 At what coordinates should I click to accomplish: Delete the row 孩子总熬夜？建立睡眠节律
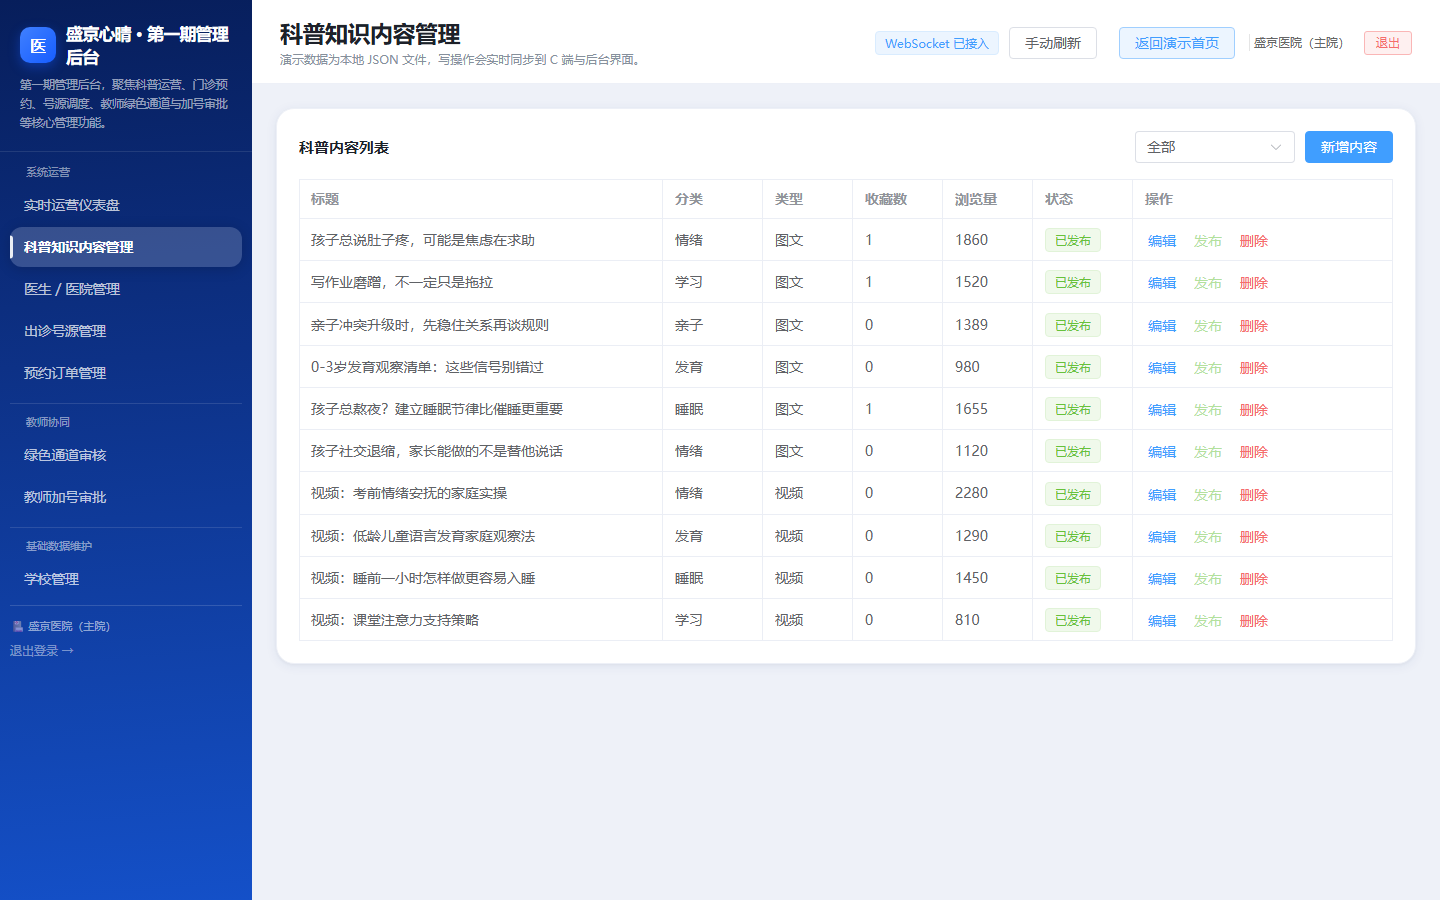[1253, 410]
